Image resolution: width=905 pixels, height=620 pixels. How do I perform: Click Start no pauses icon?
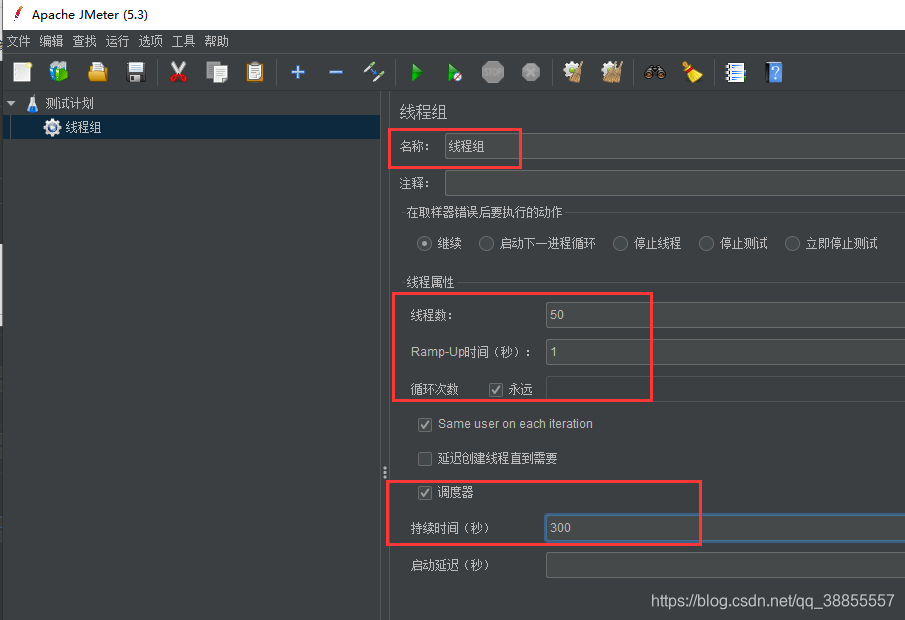pyautogui.click(x=454, y=72)
